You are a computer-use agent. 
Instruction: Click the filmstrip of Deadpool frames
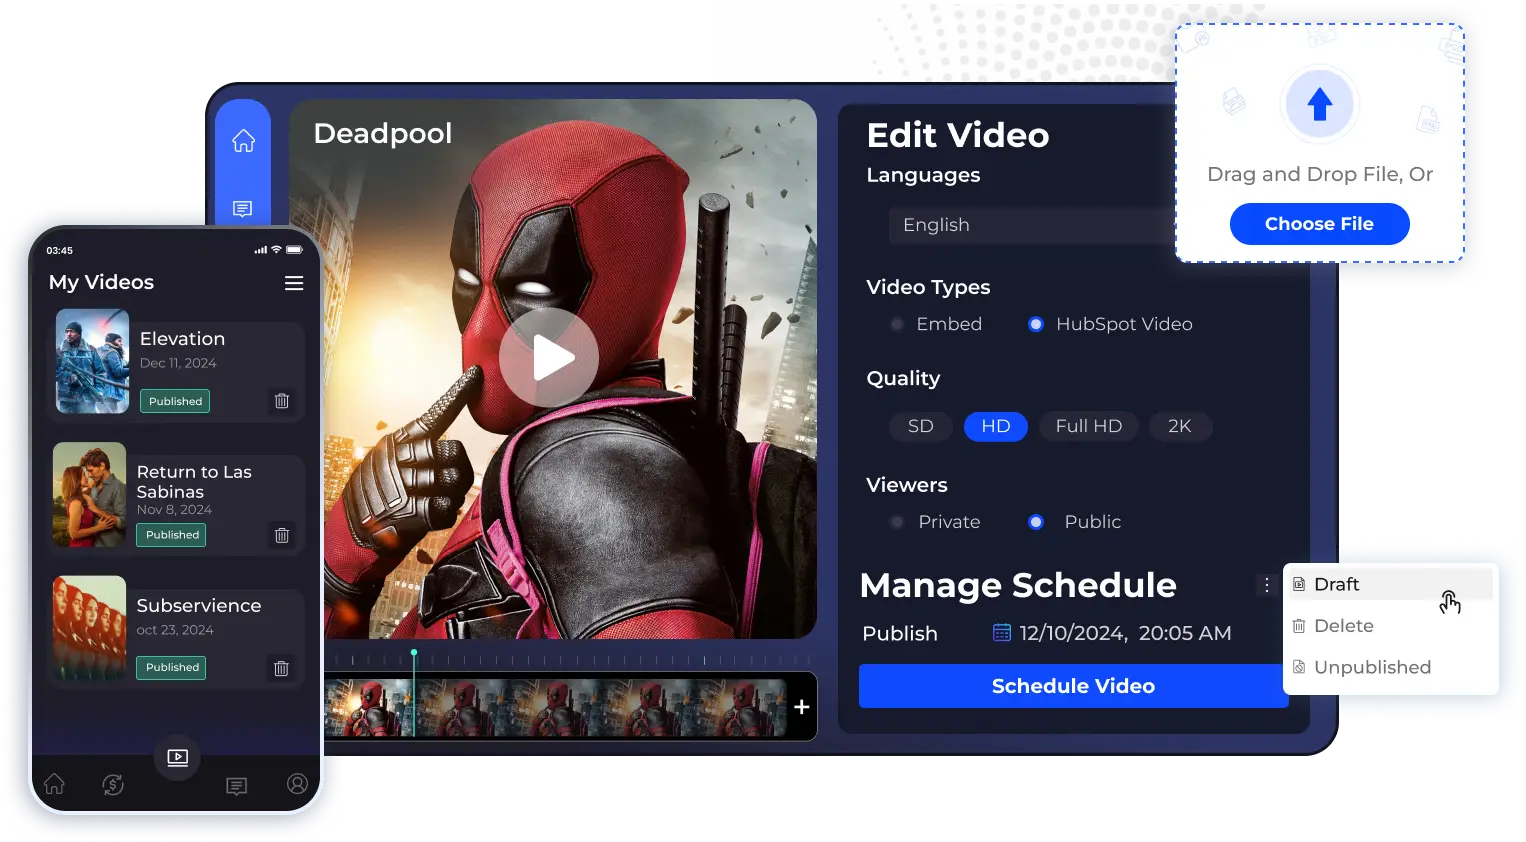[555, 708]
